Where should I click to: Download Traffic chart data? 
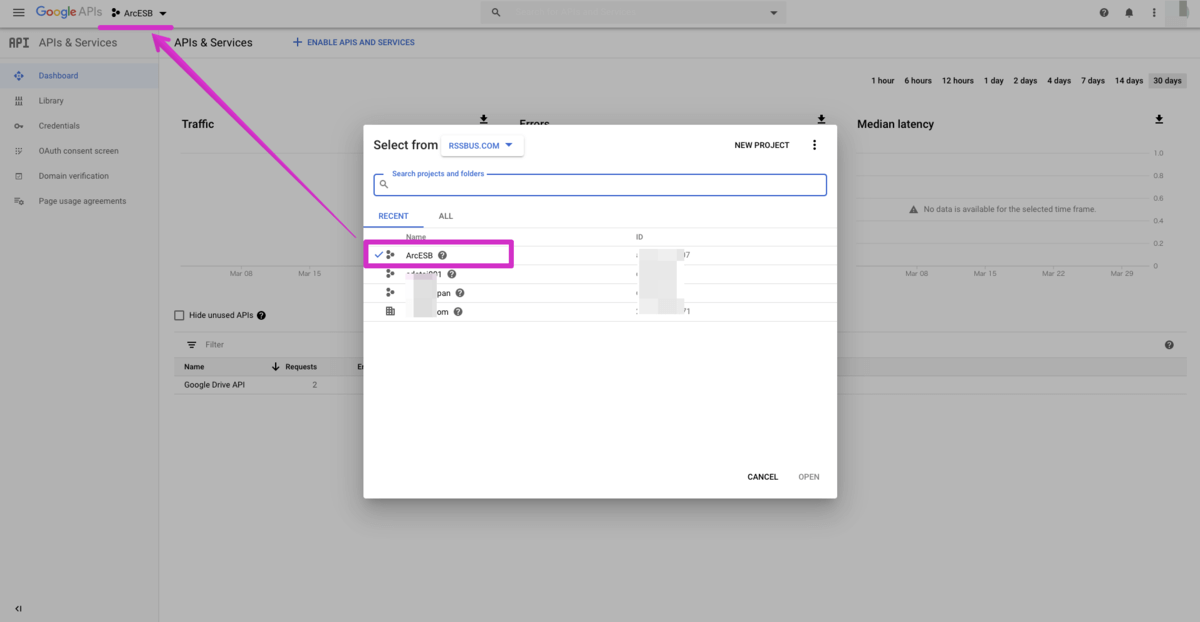tap(484, 120)
